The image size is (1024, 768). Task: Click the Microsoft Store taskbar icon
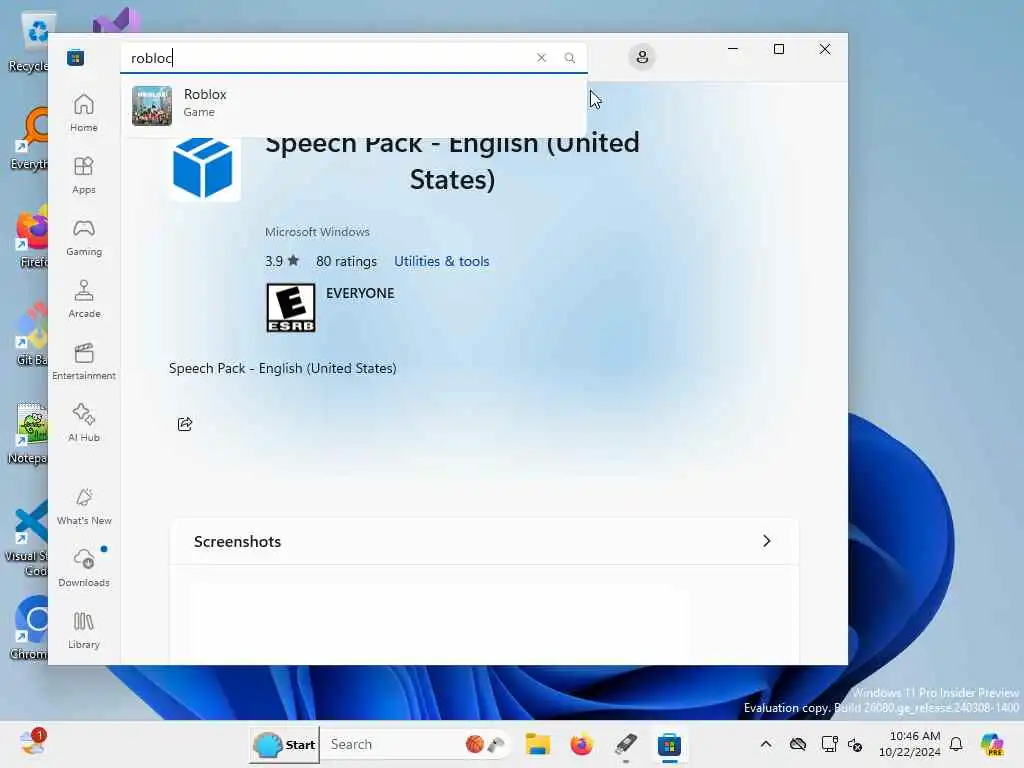point(669,744)
